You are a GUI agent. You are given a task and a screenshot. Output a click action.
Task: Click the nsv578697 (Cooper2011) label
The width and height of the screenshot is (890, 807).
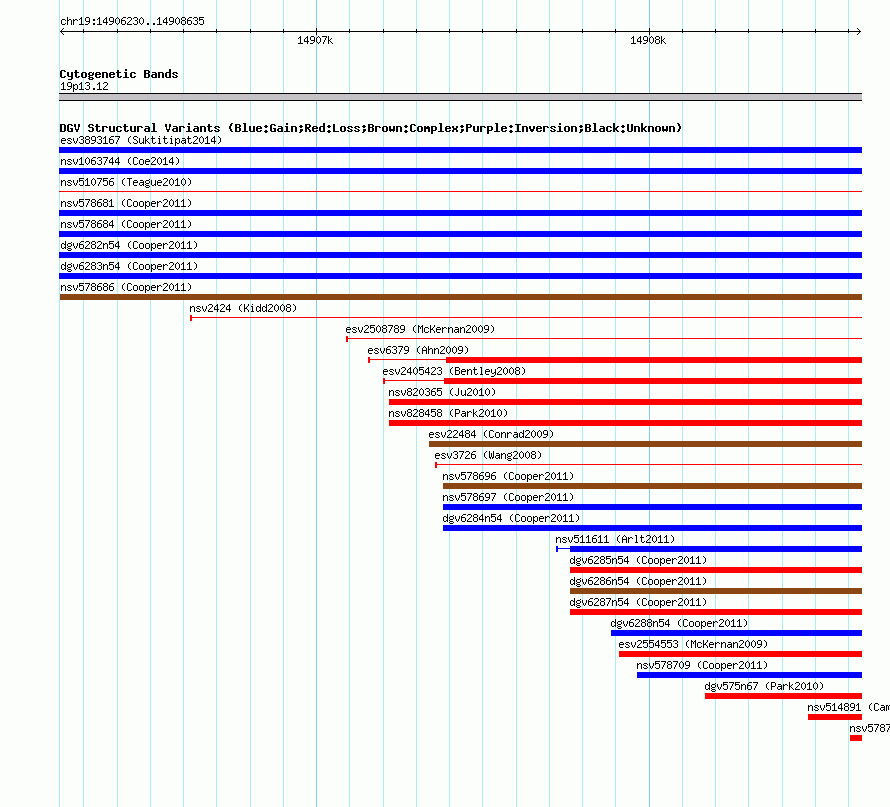coord(508,497)
